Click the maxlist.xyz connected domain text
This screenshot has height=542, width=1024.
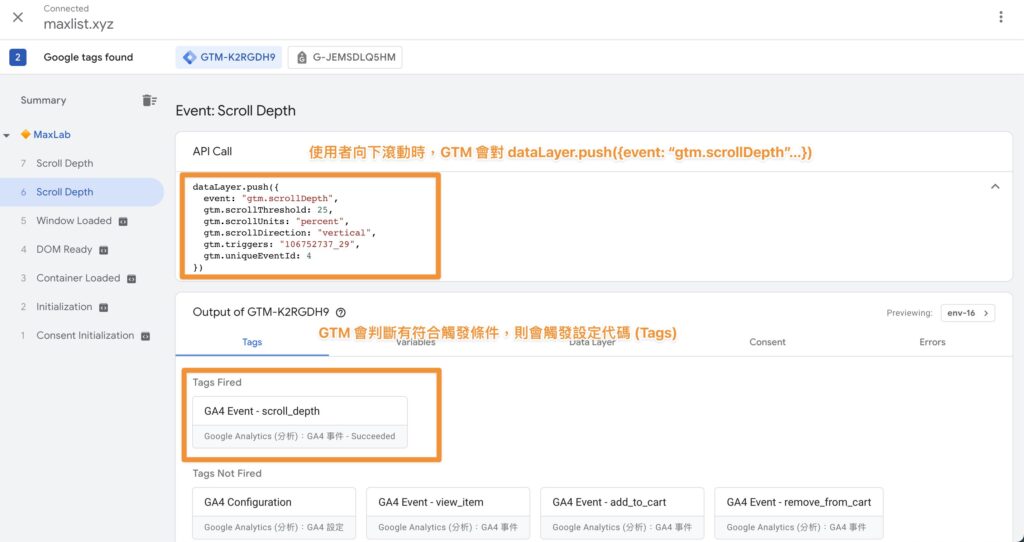(78, 25)
